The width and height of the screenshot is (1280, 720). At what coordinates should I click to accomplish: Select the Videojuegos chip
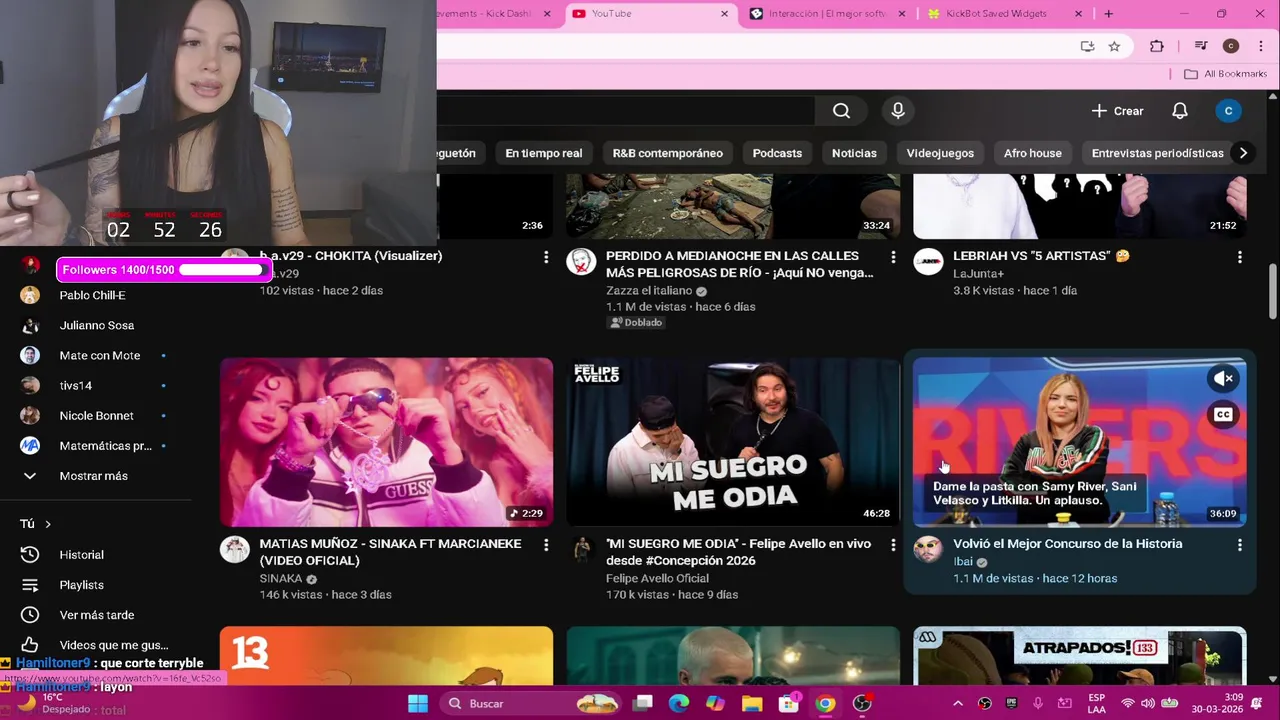[940, 153]
